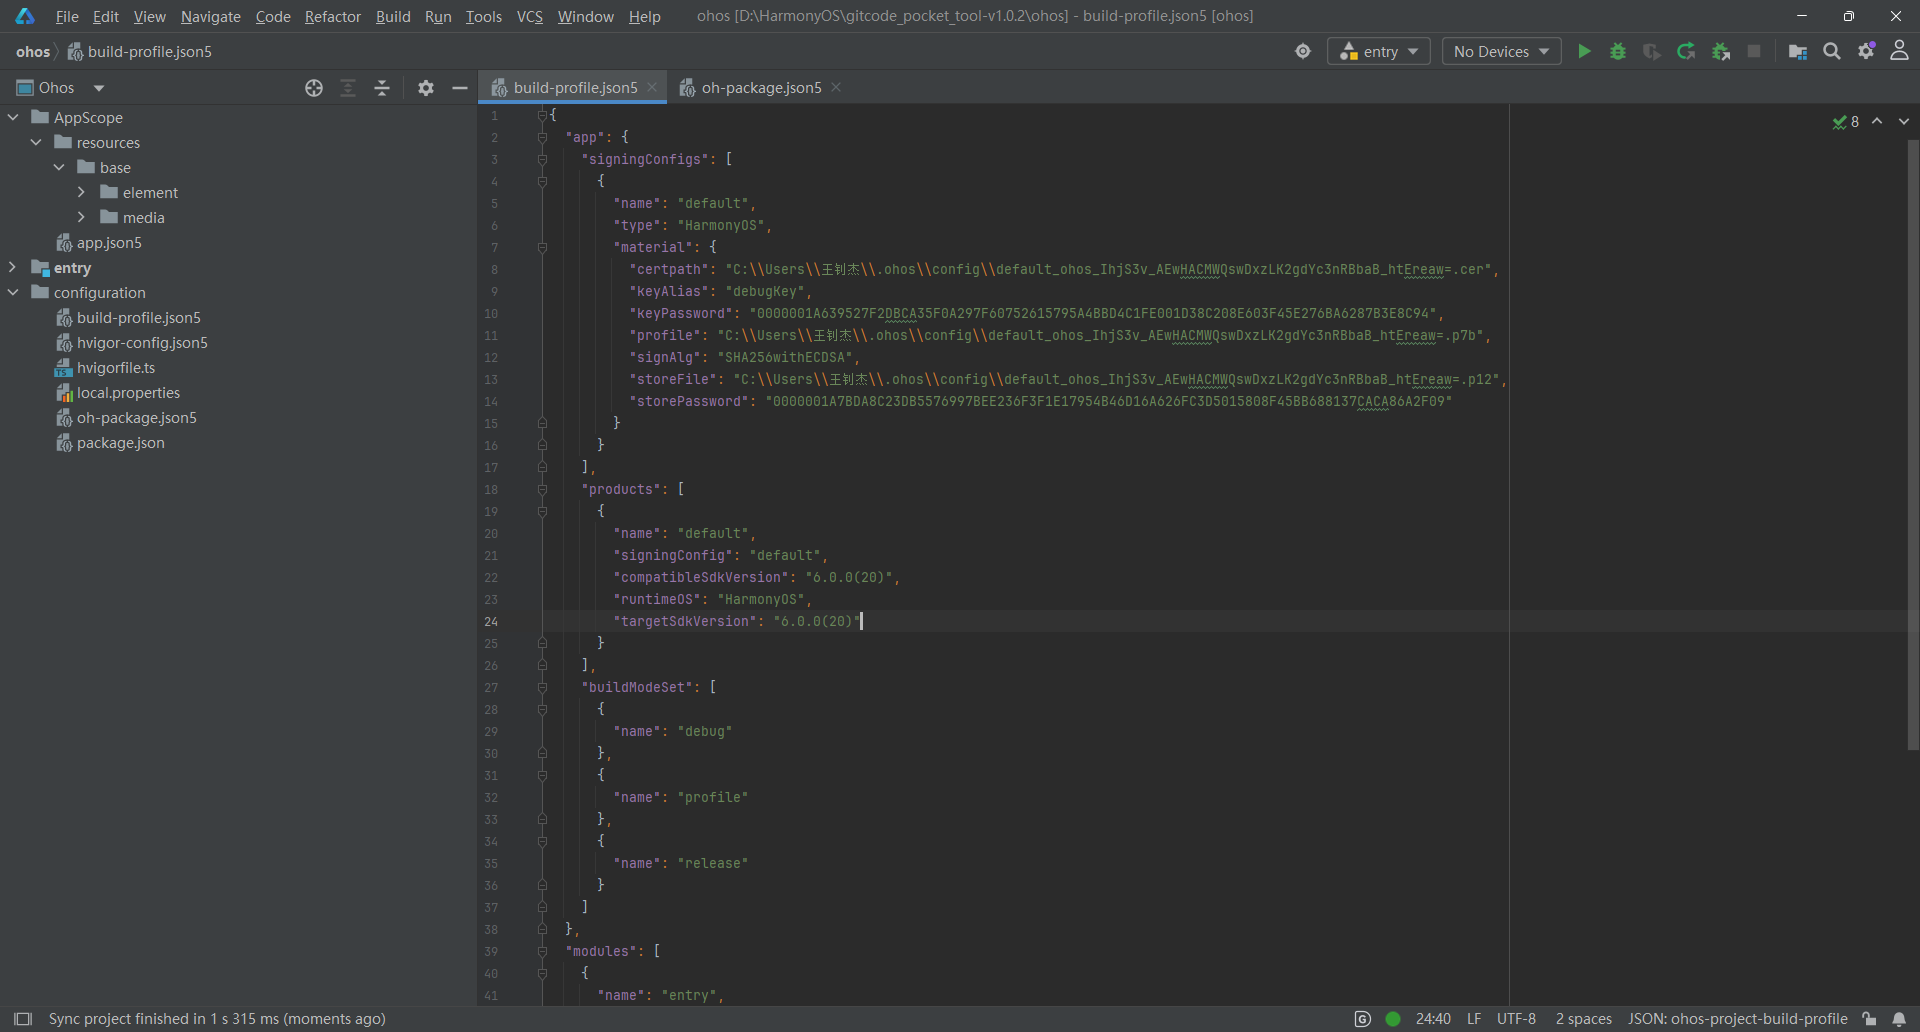Close the oh-package.json5 tab
1920x1032 pixels.
tap(836, 87)
